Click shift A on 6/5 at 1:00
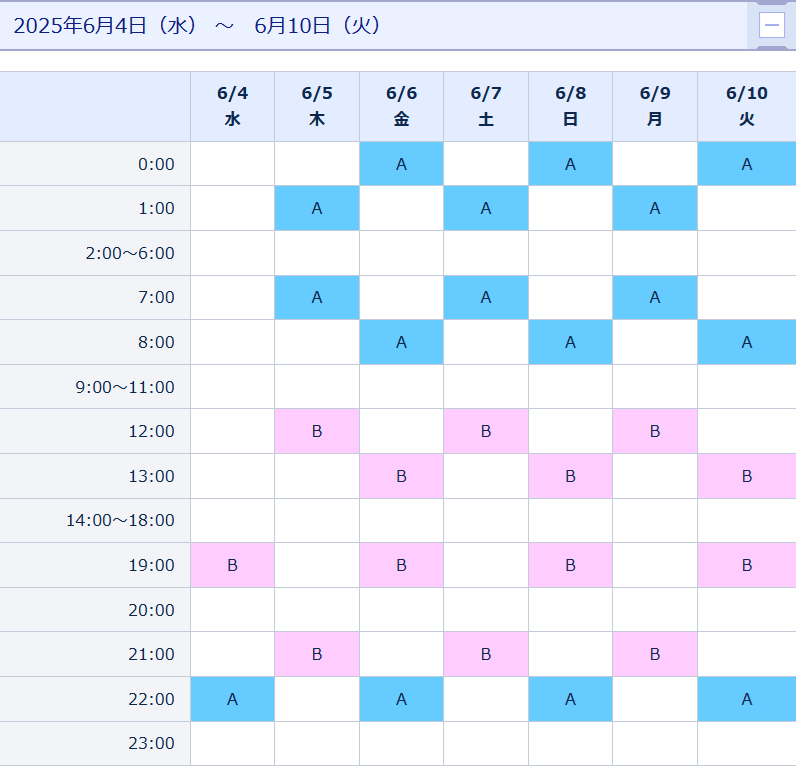This screenshot has width=796, height=766. point(317,208)
